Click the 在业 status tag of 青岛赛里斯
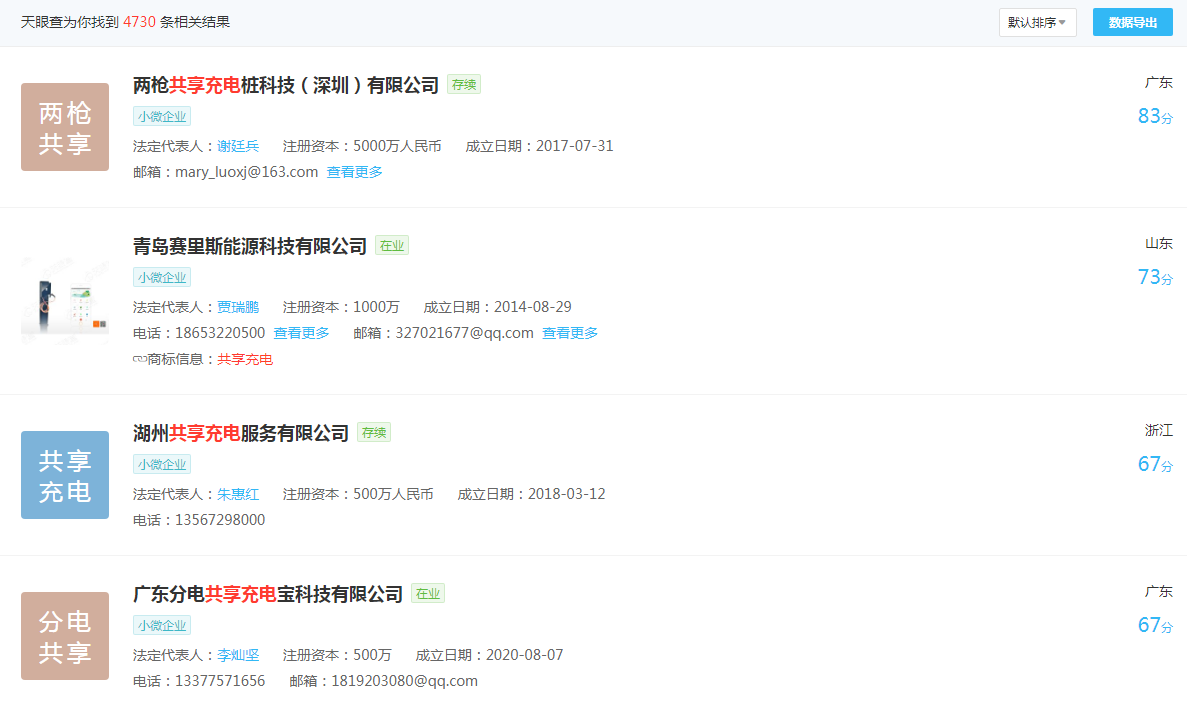The width and height of the screenshot is (1187, 708). point(392,246)
